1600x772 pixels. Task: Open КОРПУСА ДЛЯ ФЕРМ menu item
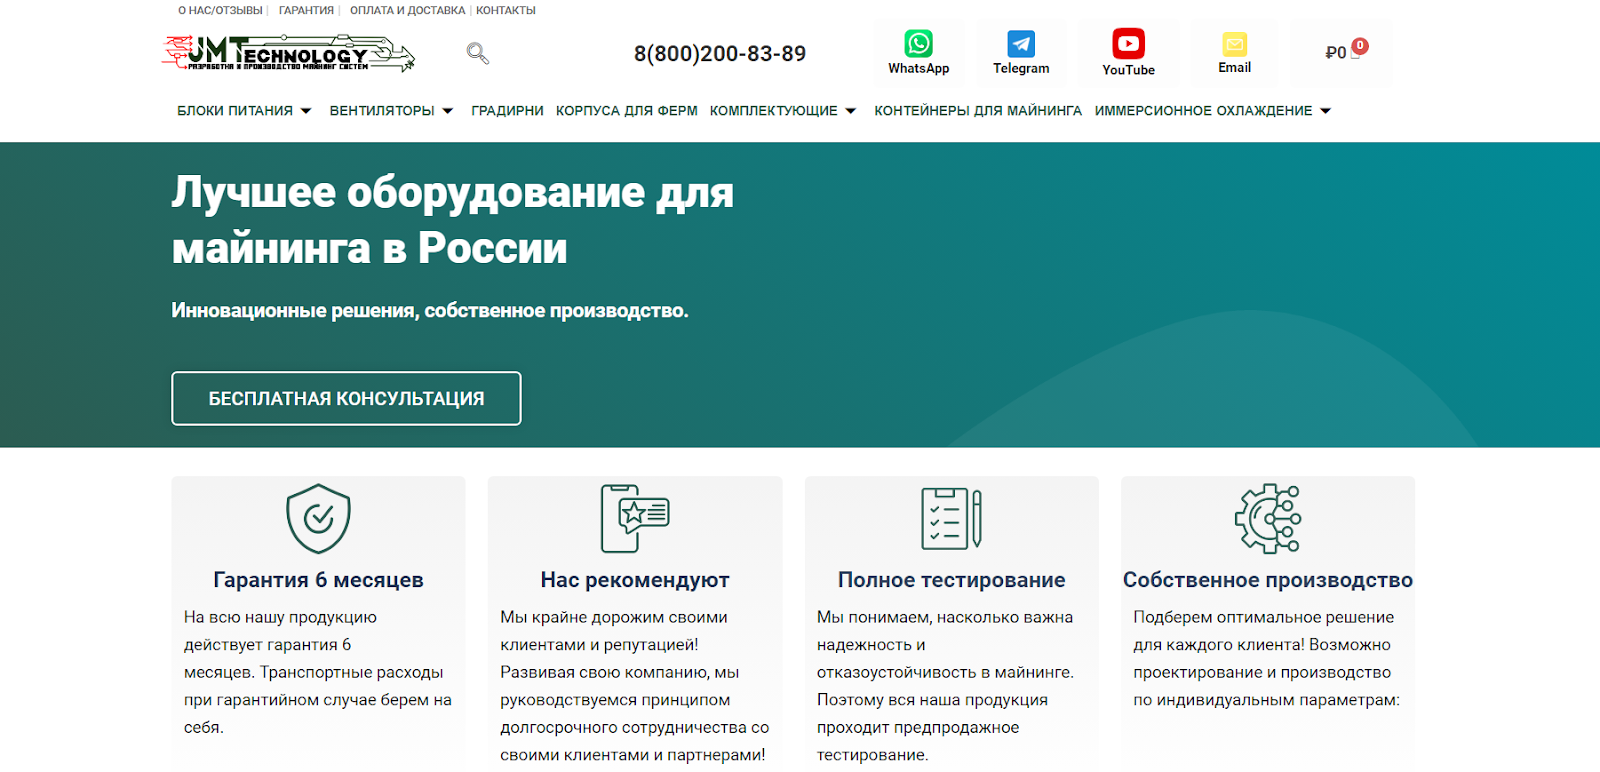coord(627,111)
